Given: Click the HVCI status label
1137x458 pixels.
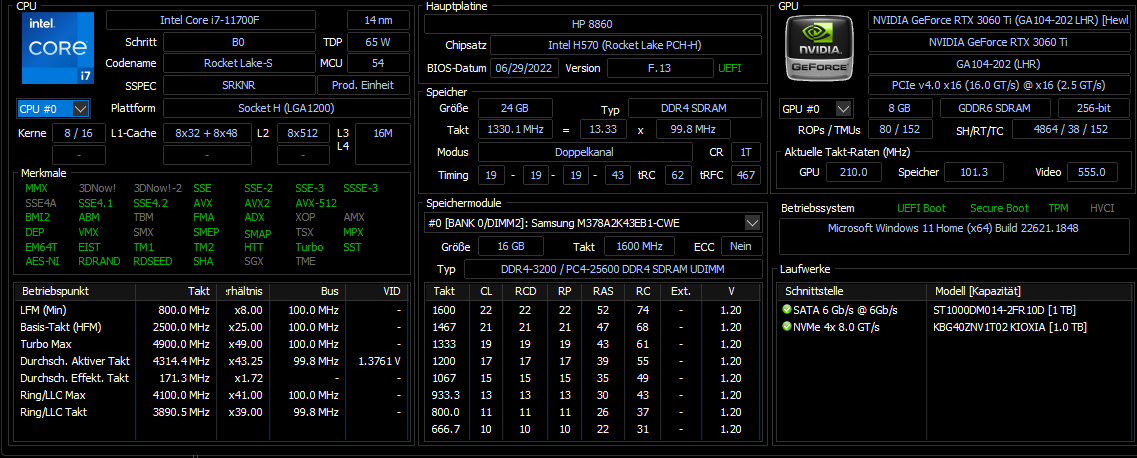Looking at the screenshot, I should pyautogui.click(x=1101, y=208).
